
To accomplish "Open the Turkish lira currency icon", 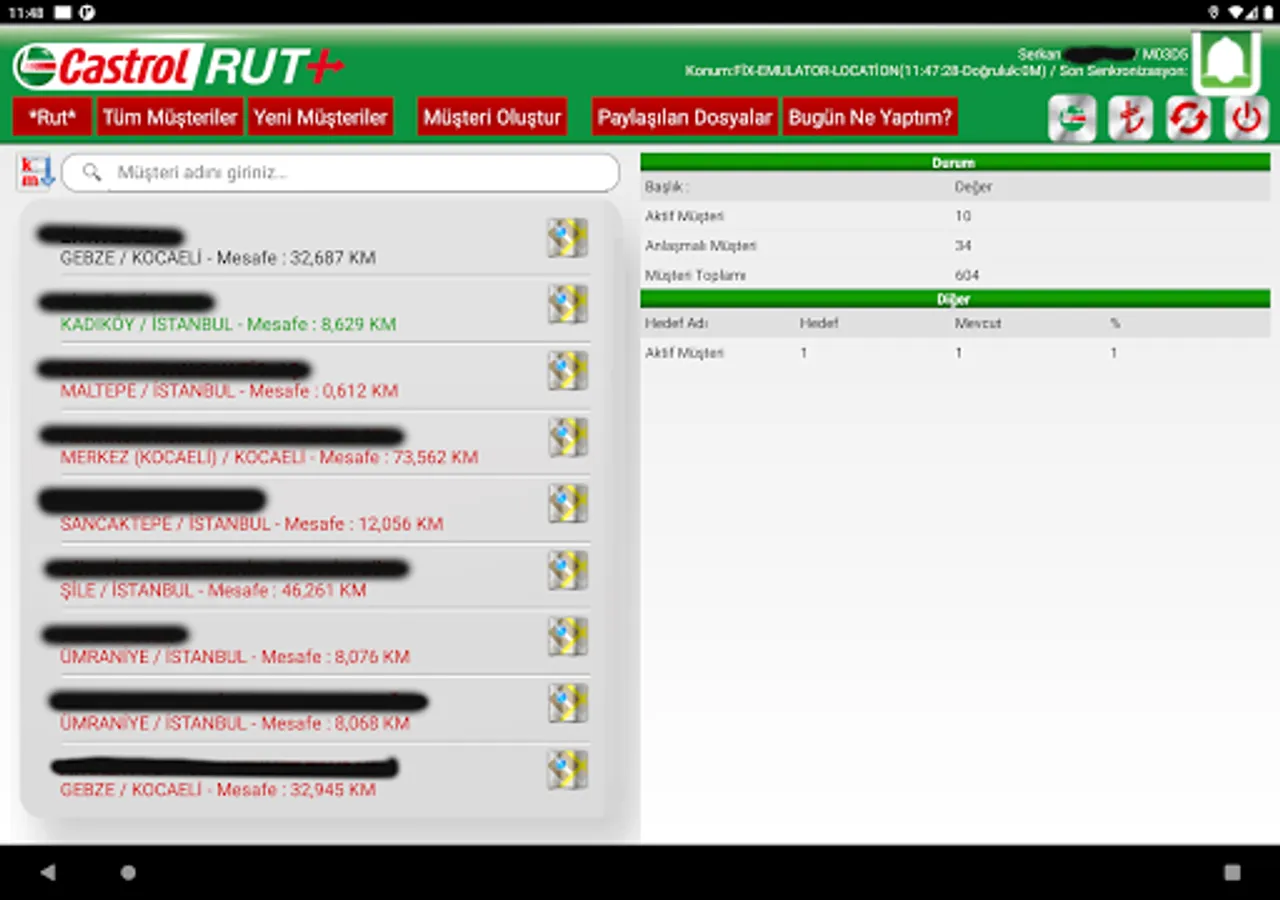I will point(1130,119).
